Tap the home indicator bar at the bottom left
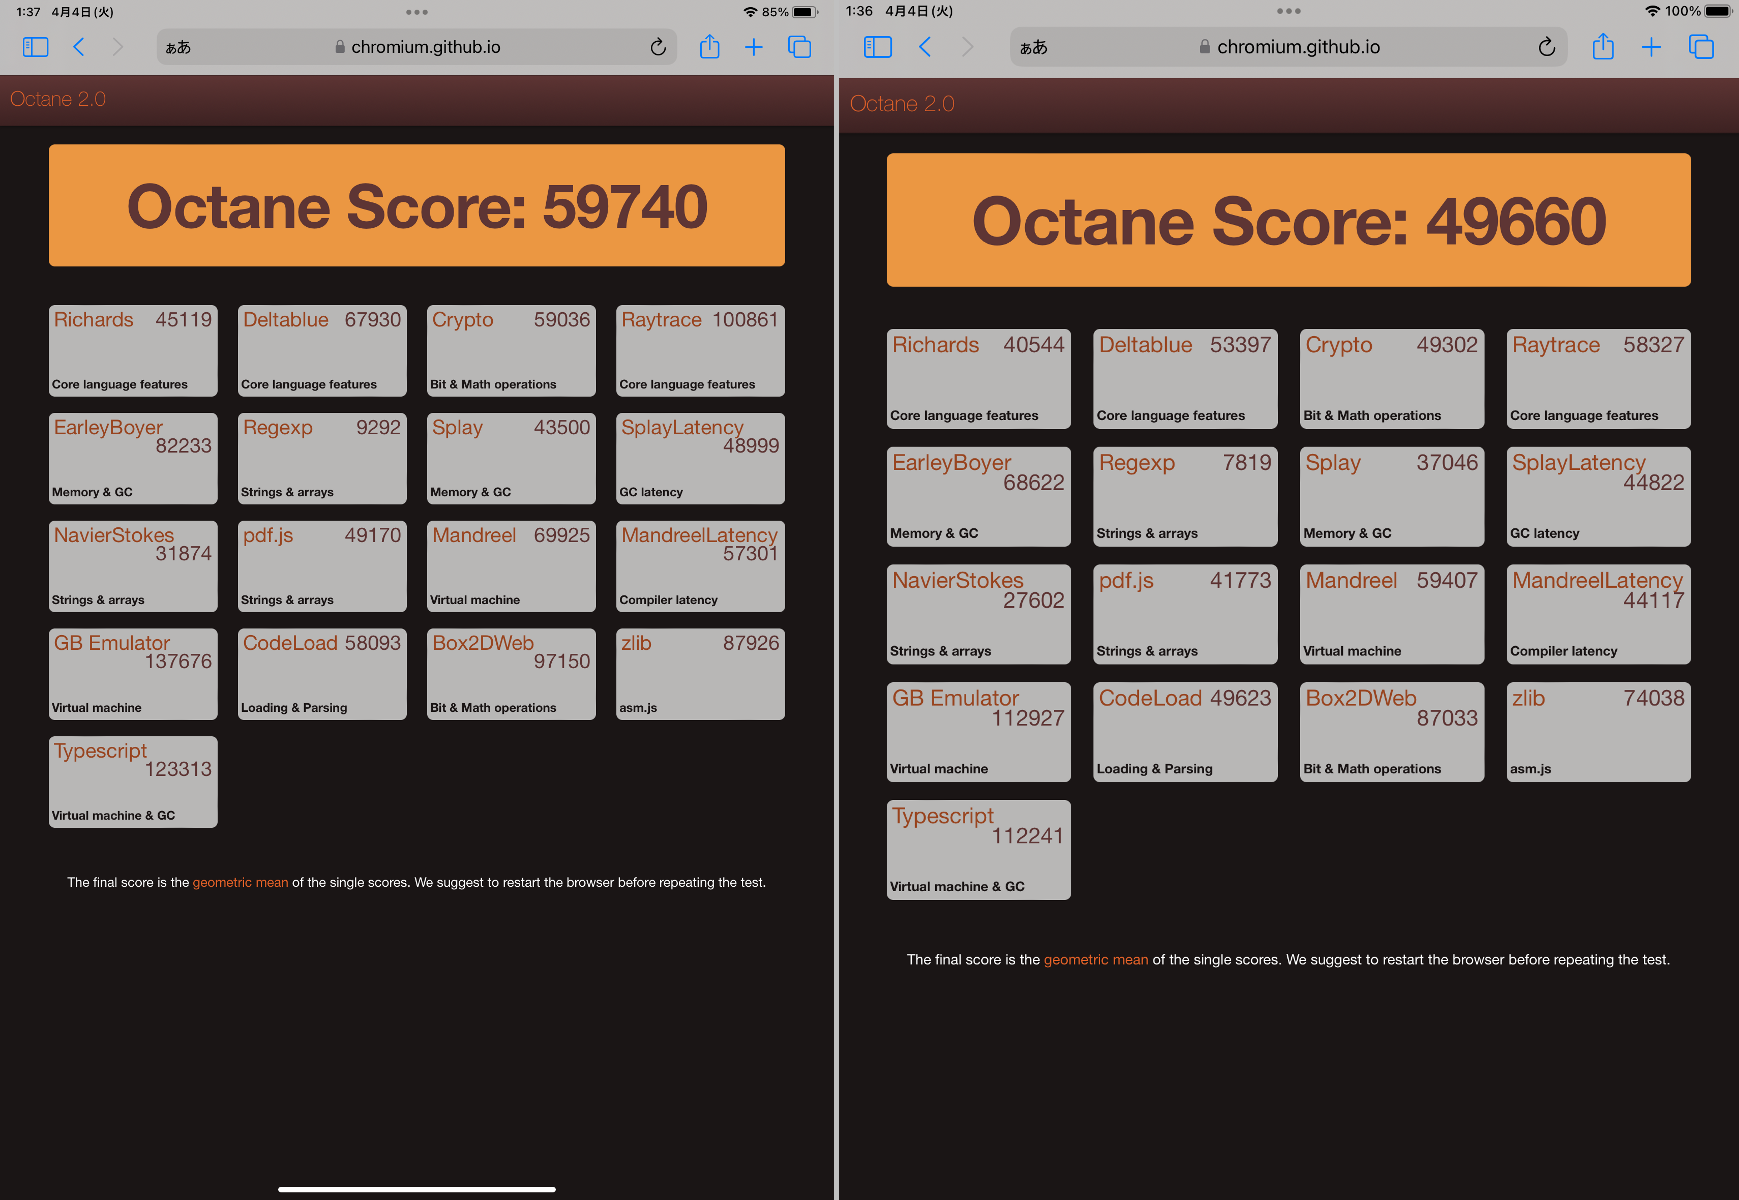Image resolution: width=1739 pixels, height=1200 pixels. 417,1189
